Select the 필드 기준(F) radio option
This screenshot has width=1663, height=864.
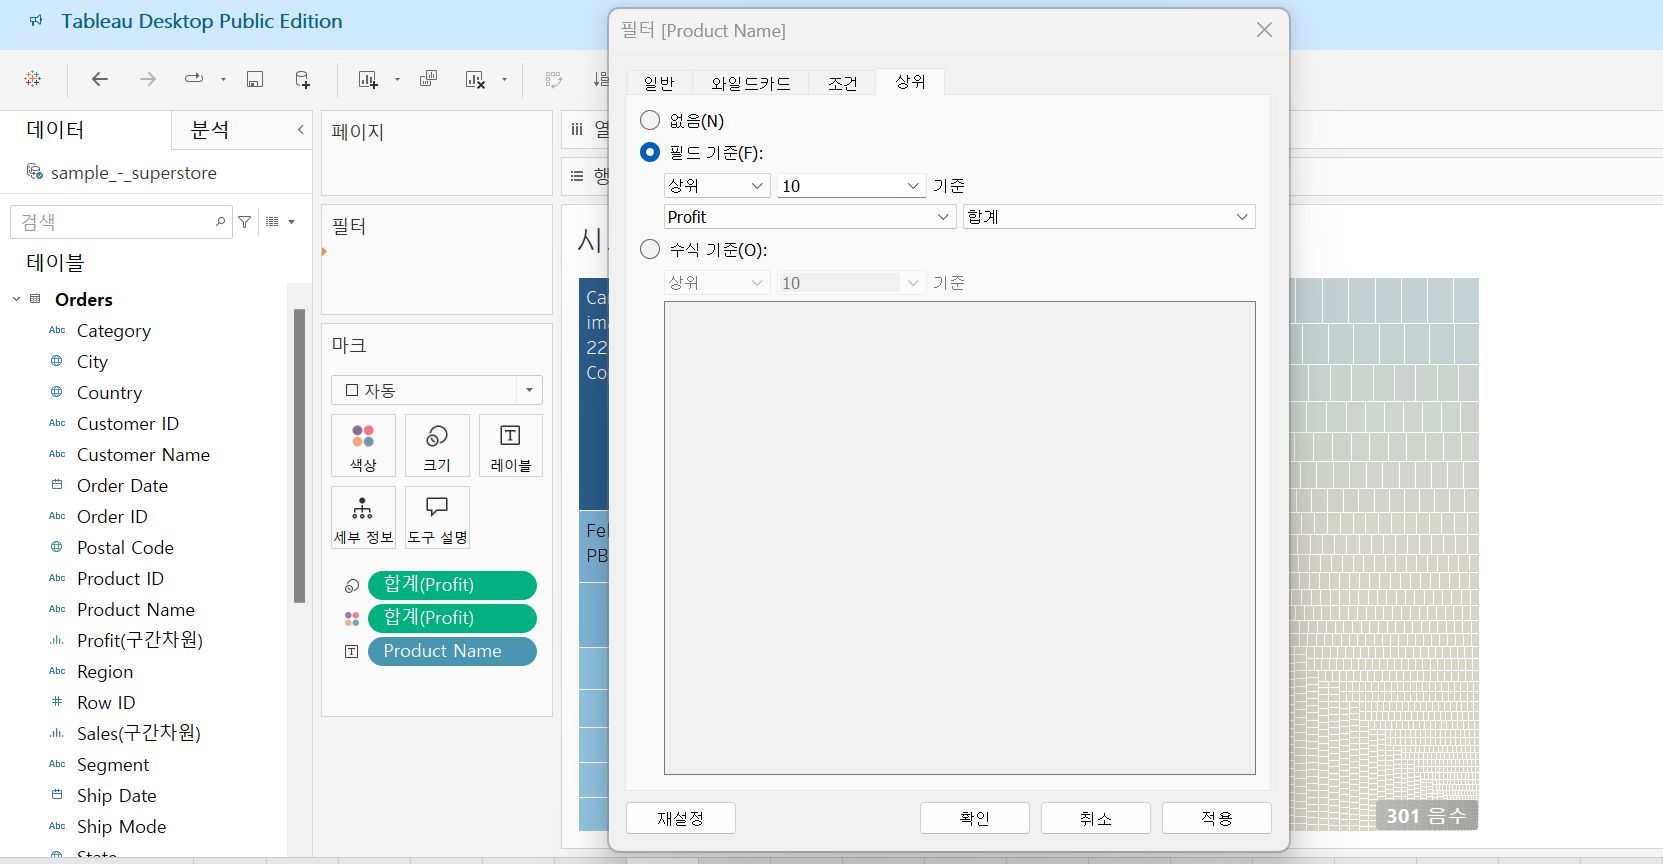point(650,152)
